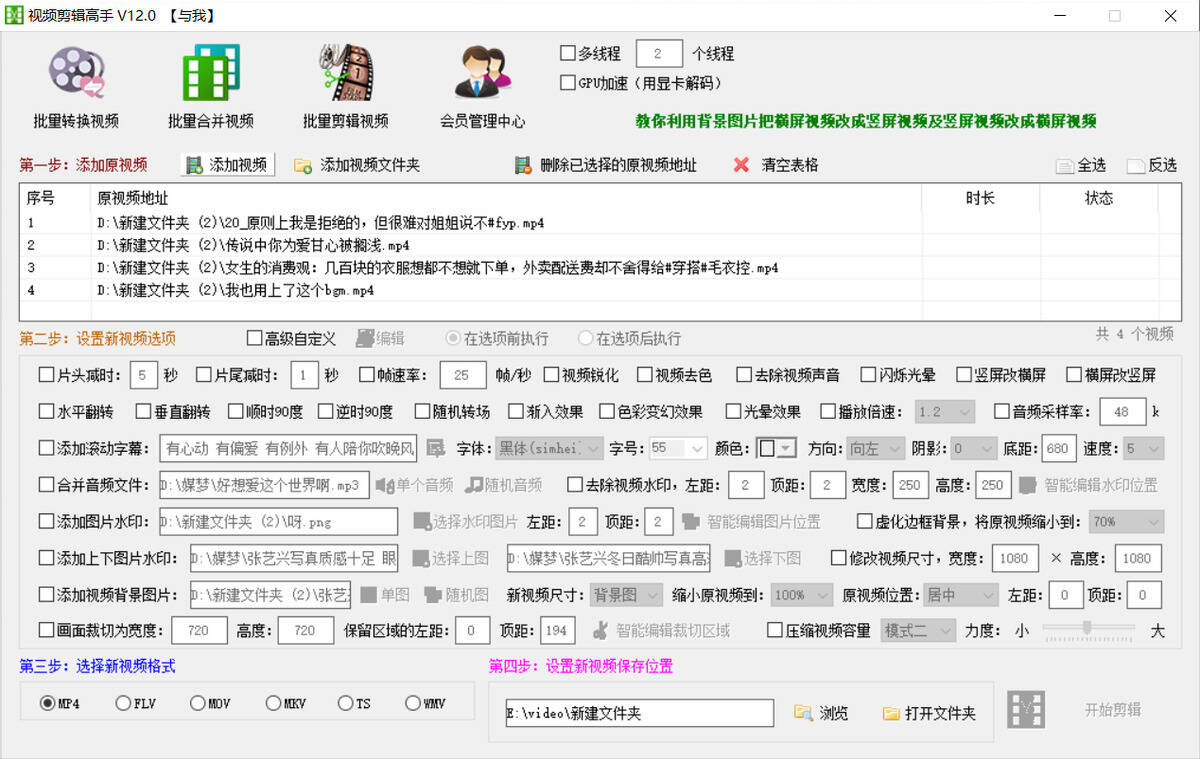Enable the 多线程 checkbox
1200x759 pixels.
[x=568, y=54]
